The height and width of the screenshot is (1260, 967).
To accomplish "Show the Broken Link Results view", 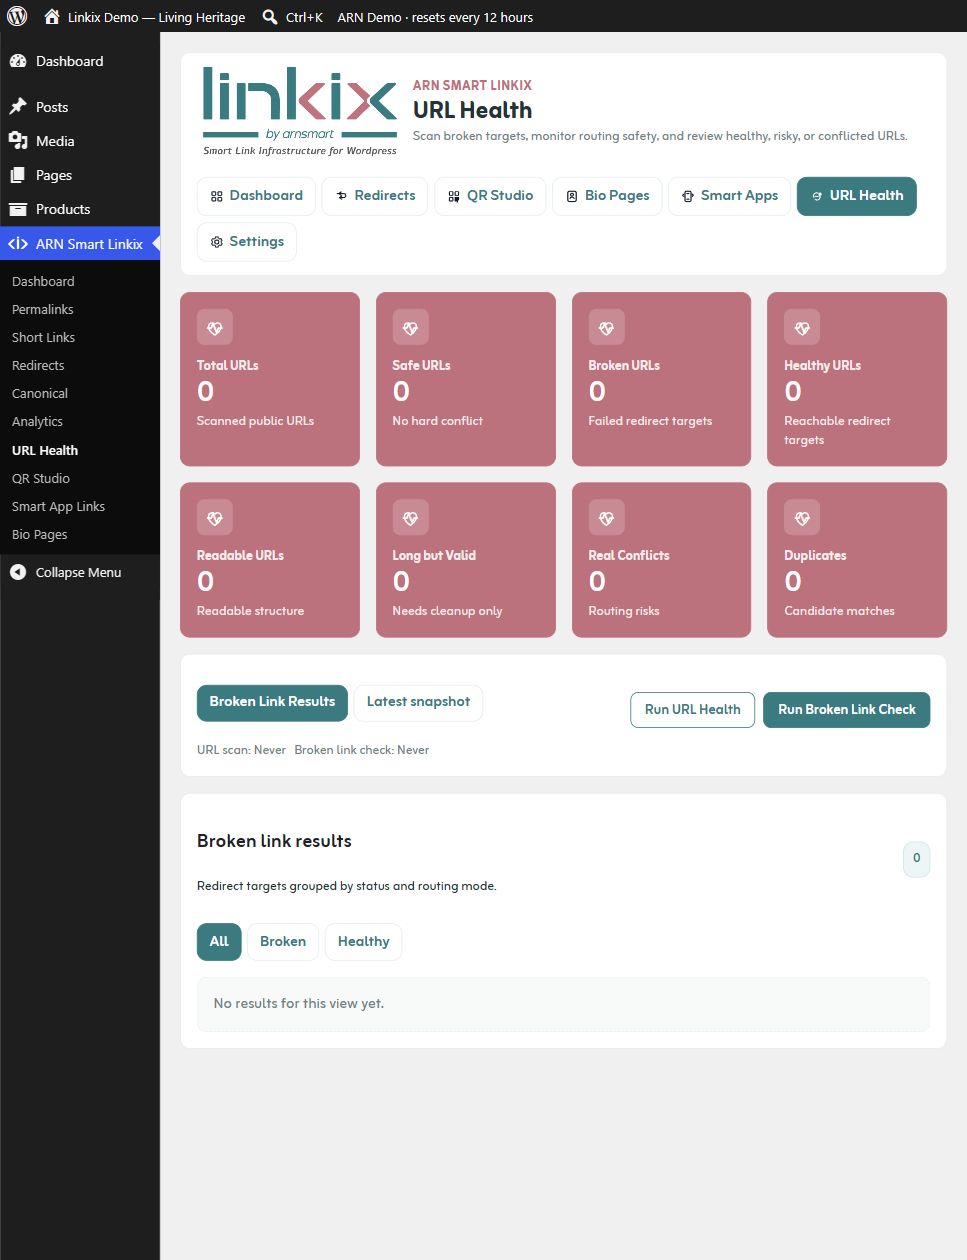I will pos(272,702).
